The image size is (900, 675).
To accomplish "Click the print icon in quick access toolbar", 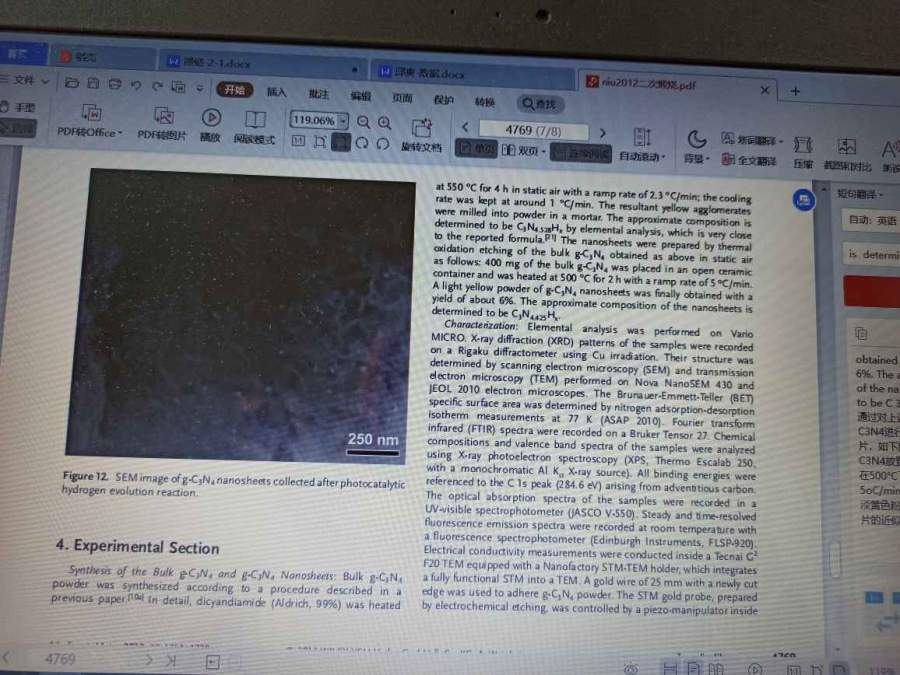I will point(115,84).
